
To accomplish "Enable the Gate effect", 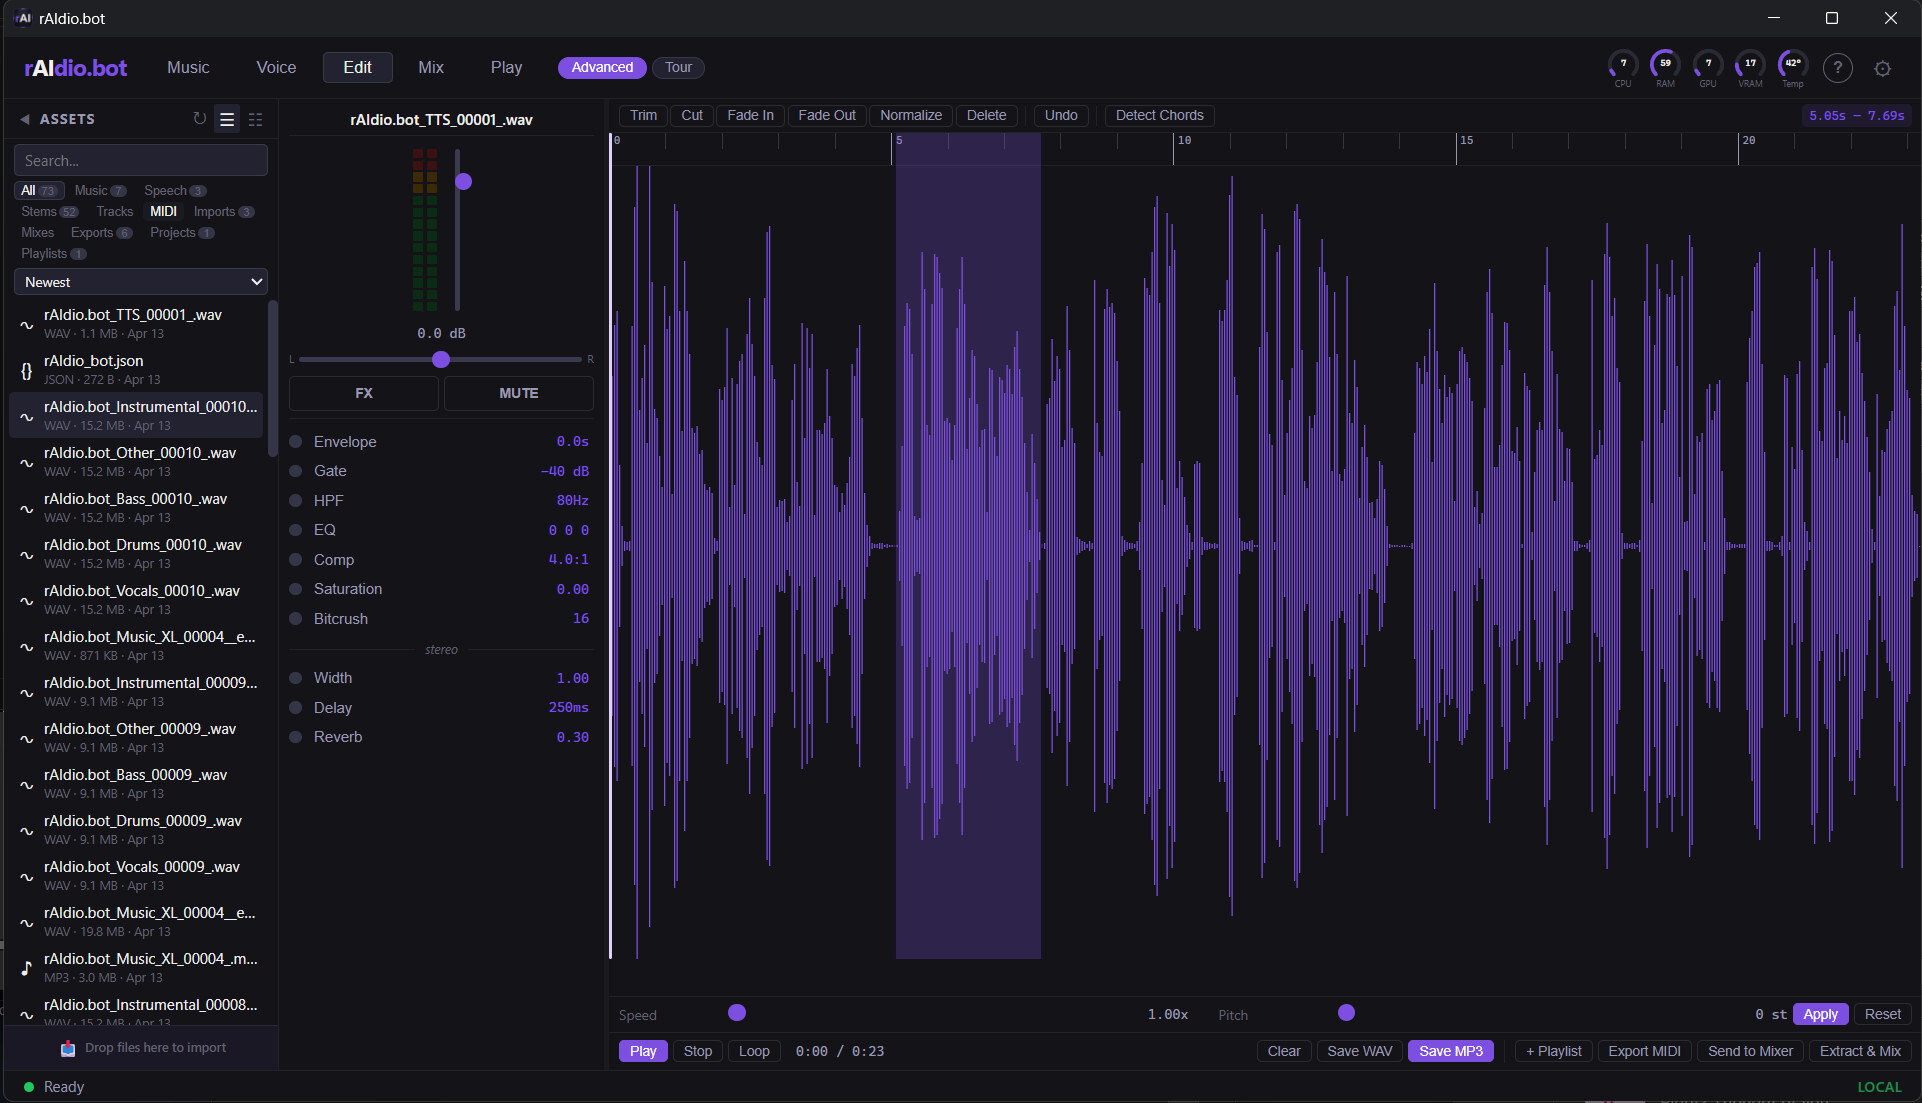I will [x=296, y=471].
